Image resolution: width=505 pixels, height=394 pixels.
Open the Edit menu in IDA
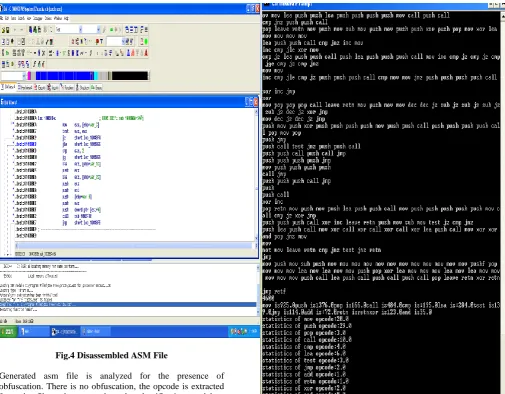[7, 18]
